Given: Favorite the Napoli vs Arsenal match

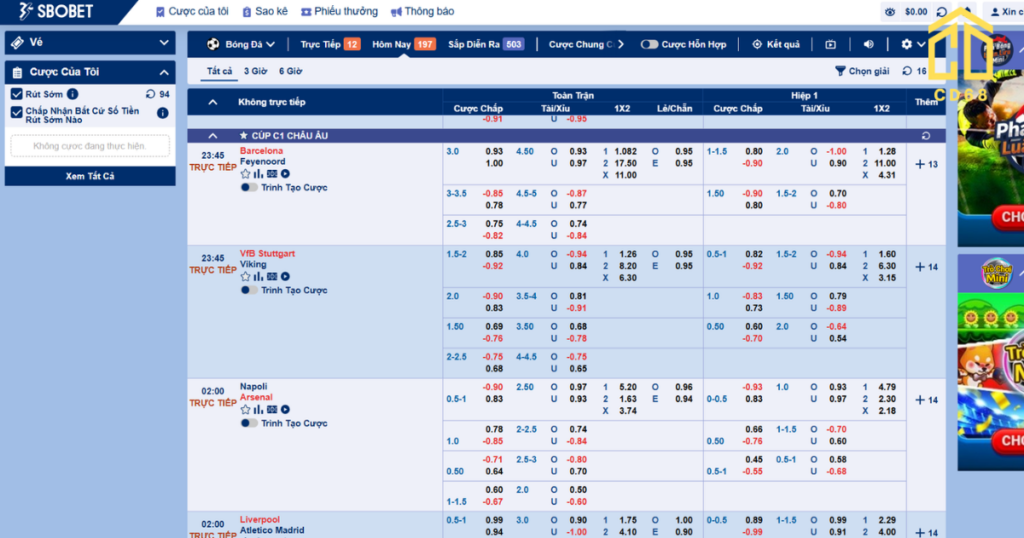Looking at the screenshot, I should tap(246, 410).
